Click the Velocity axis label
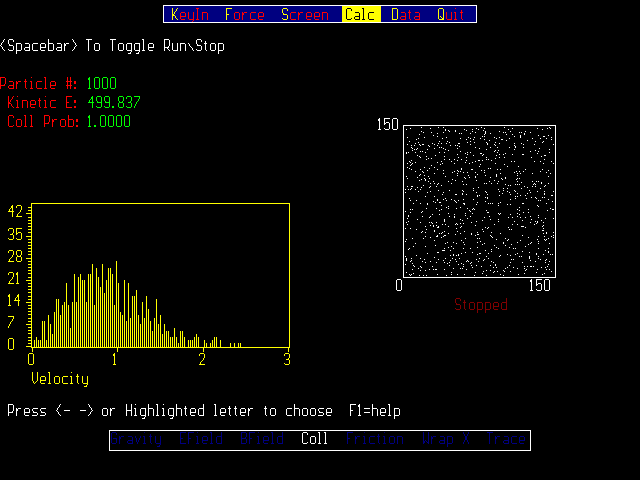Viewport: 640px width, 480px height. tap(60, 379)
